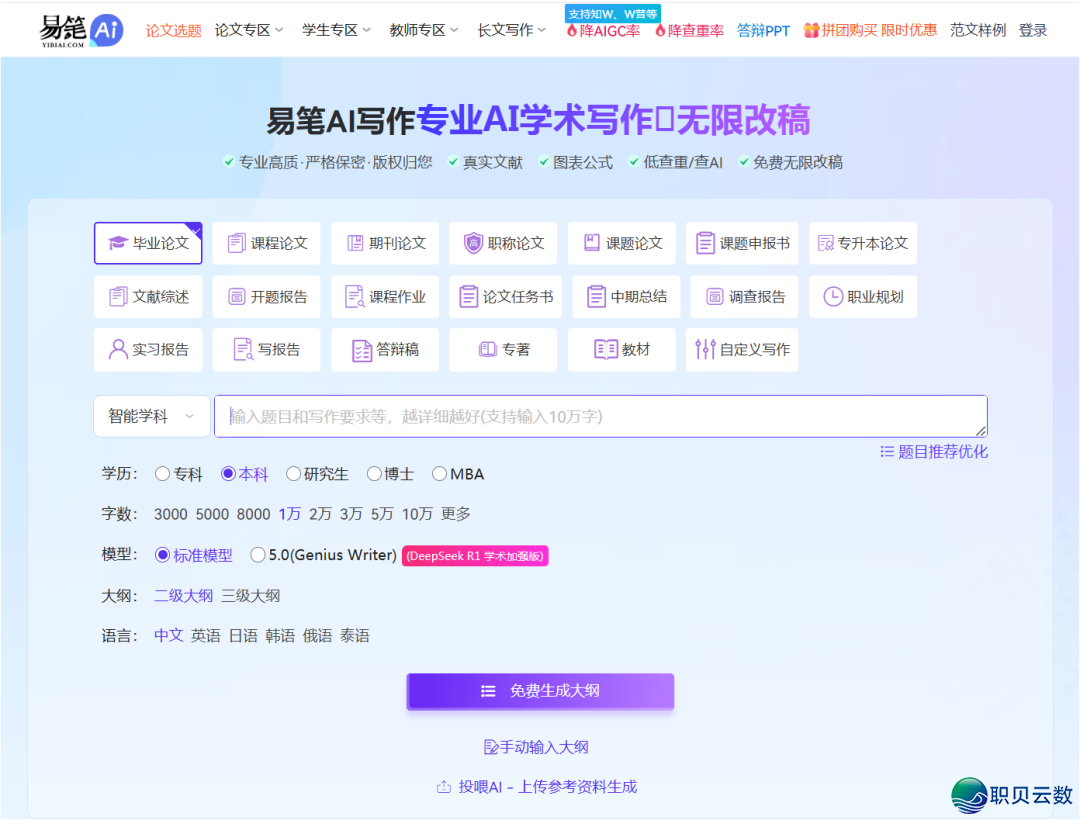This screenshot has height=820, width=1080.
Task: Click the 教材 open-book icon
Action: click(x=606, y=350)
